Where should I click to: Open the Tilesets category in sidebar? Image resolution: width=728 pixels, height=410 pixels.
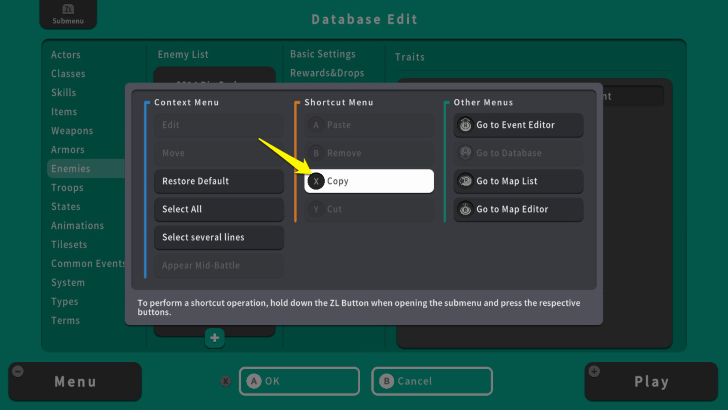69,245
